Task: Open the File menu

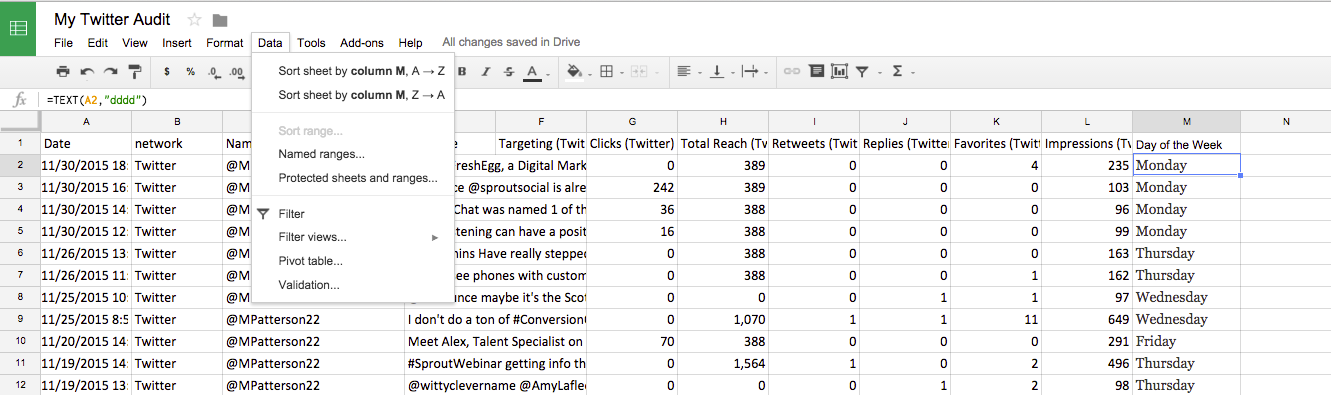Action: (63, 43)
